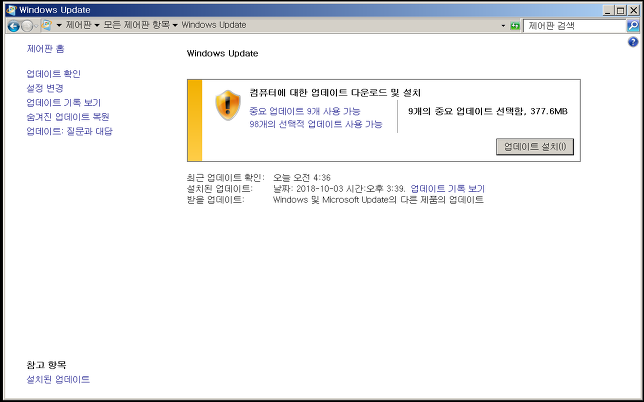The width and height of the screenshot is (644, 402).
Task: Click the 컴퓨터에 대한 업데이트 다운로드 및 설치 heading
Action: point(335,93)
